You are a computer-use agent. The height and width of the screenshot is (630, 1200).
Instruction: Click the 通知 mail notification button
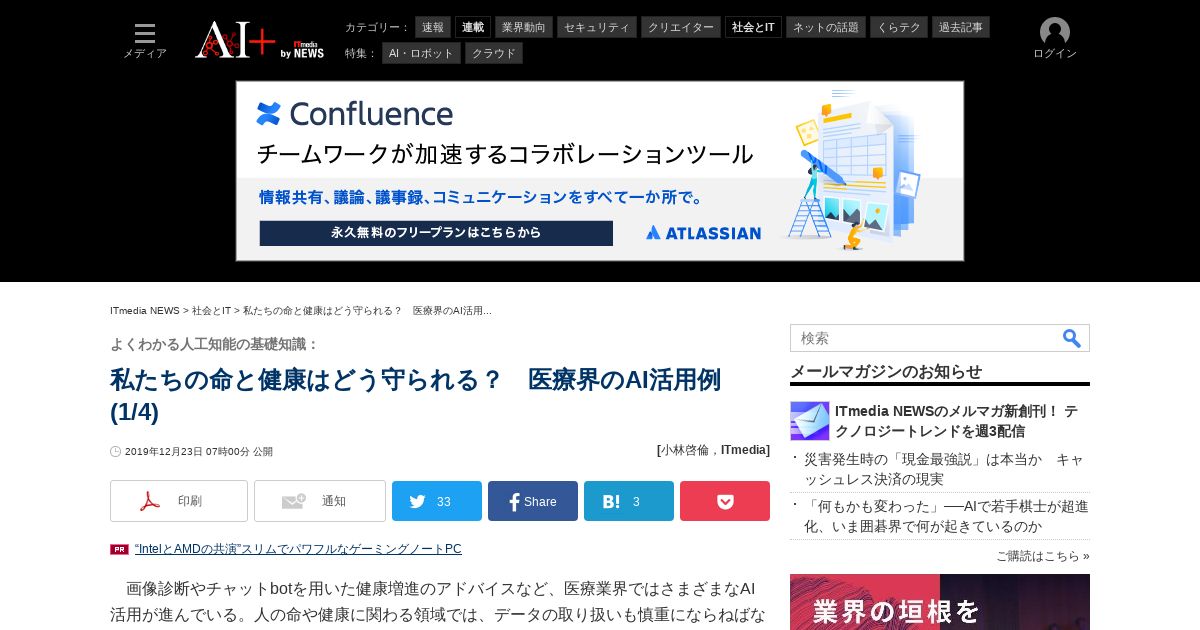320,501
